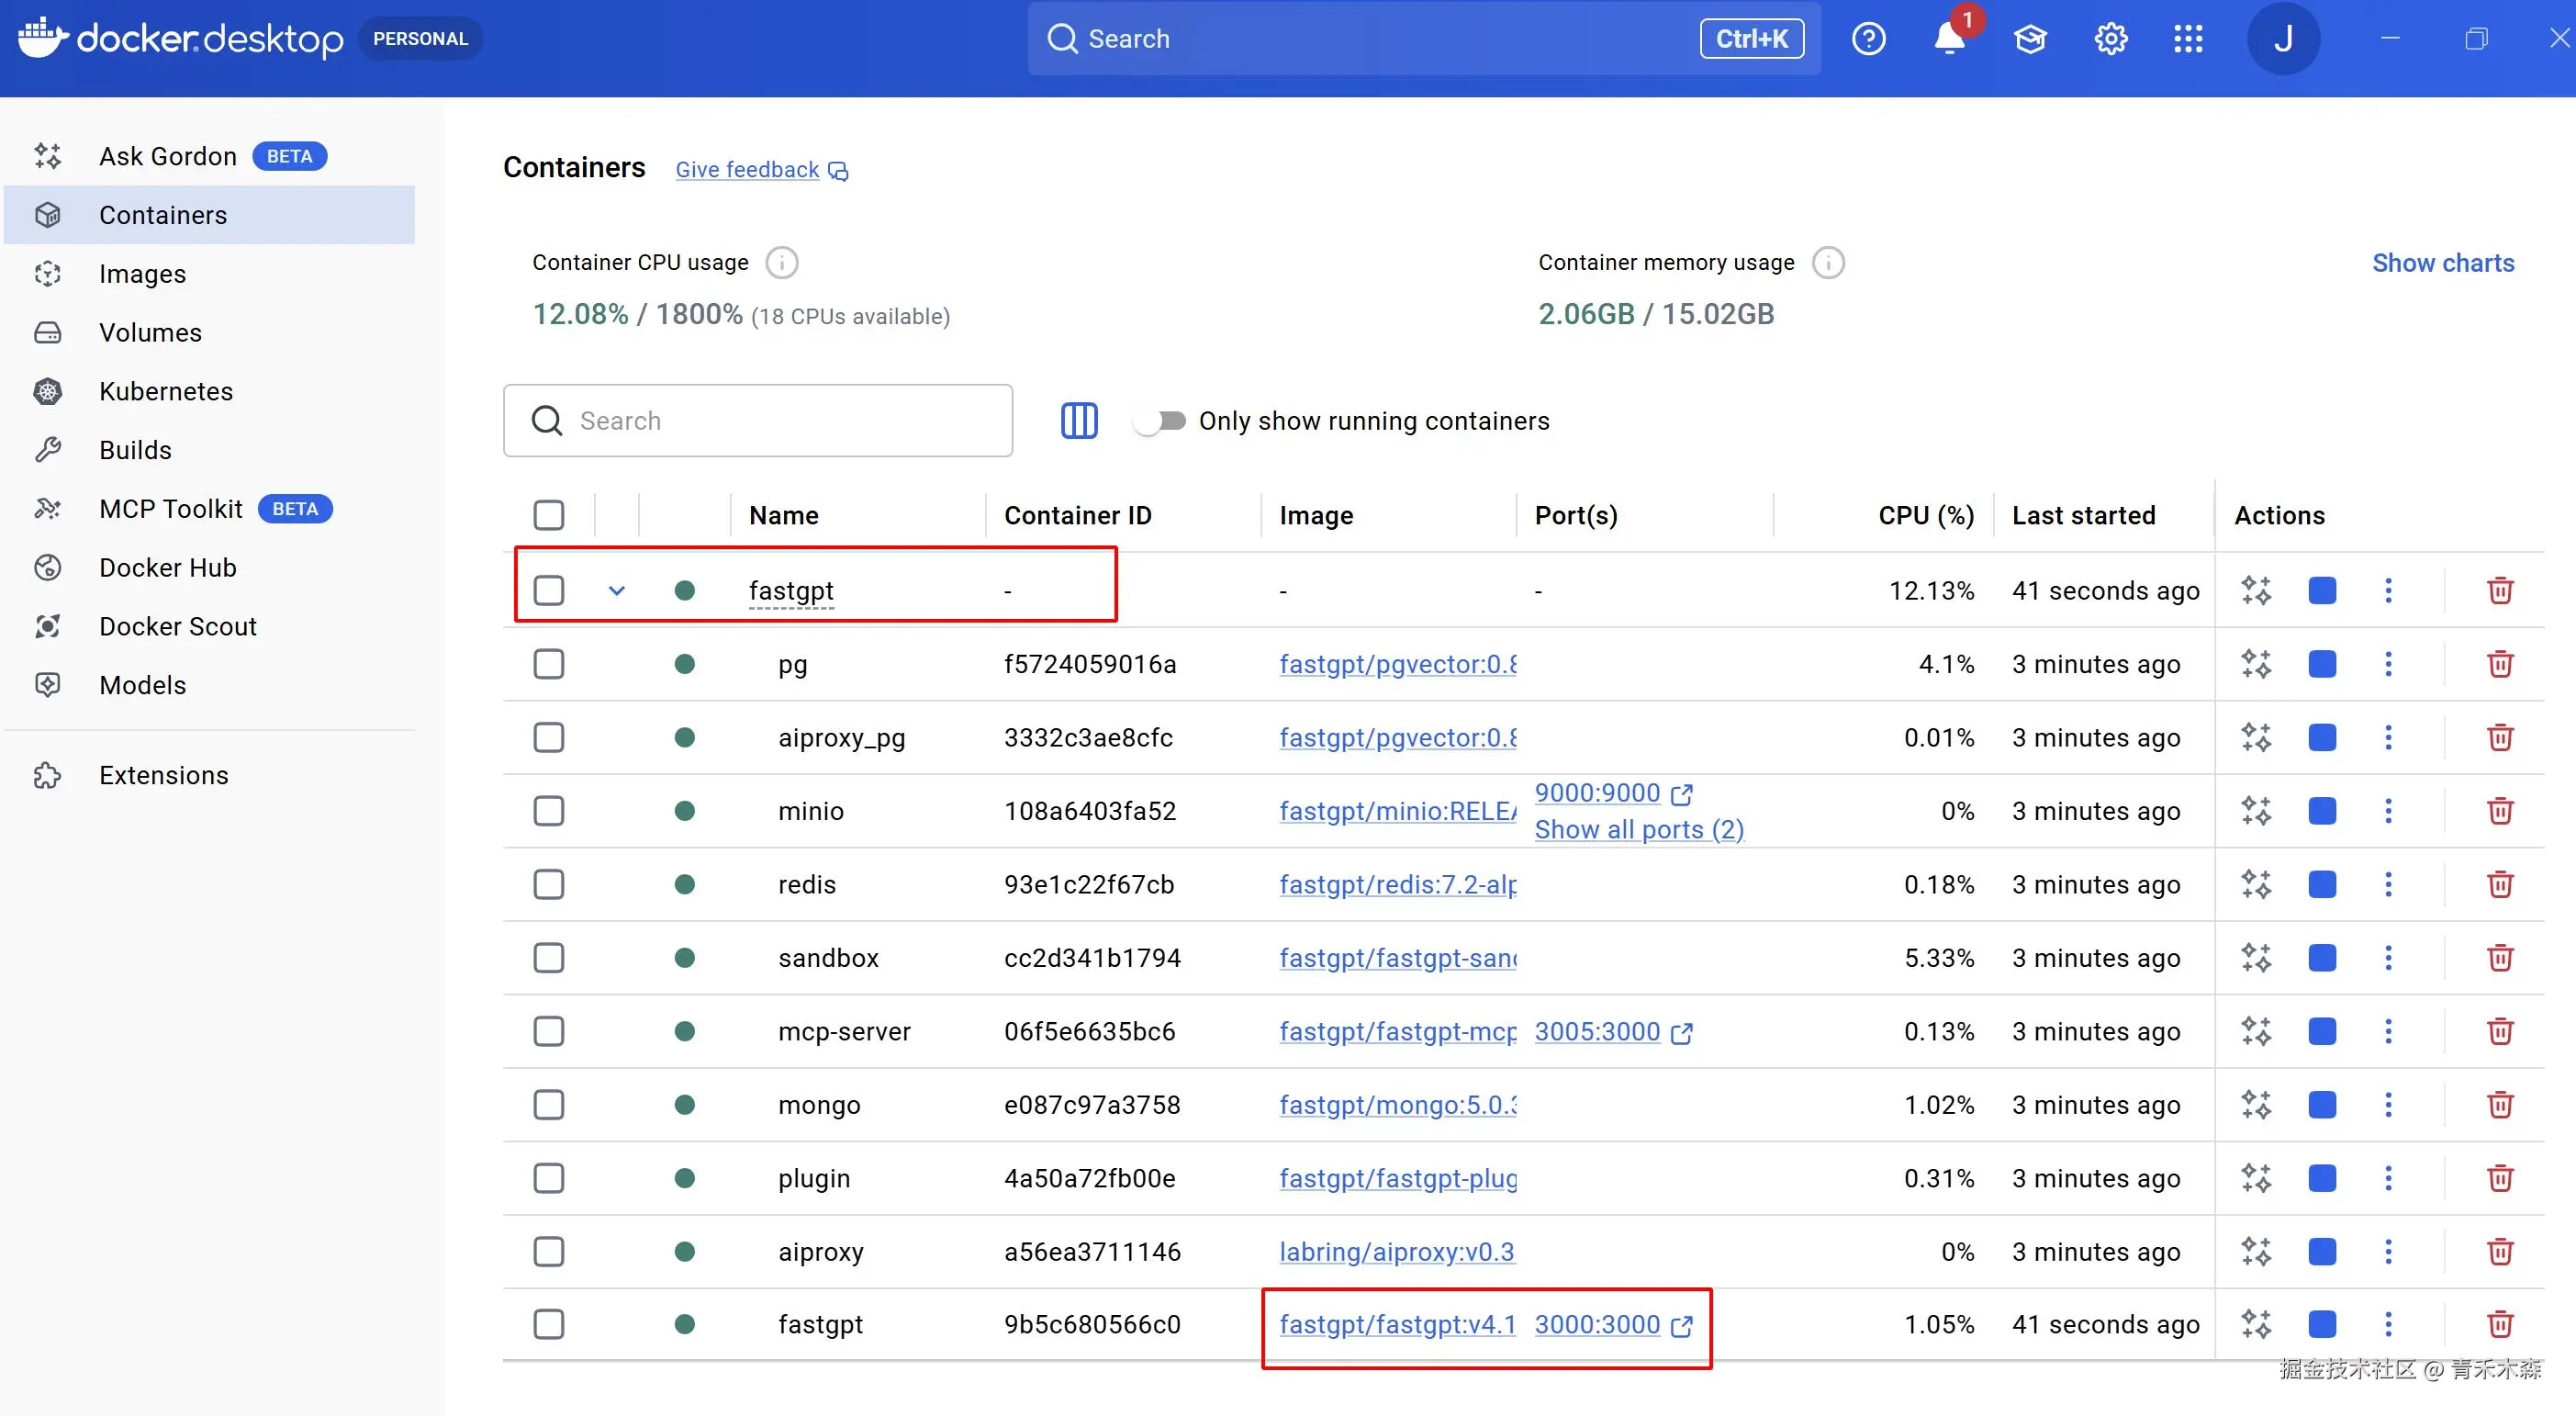Open the Learning center graduation cap icon

[2030, 38]
